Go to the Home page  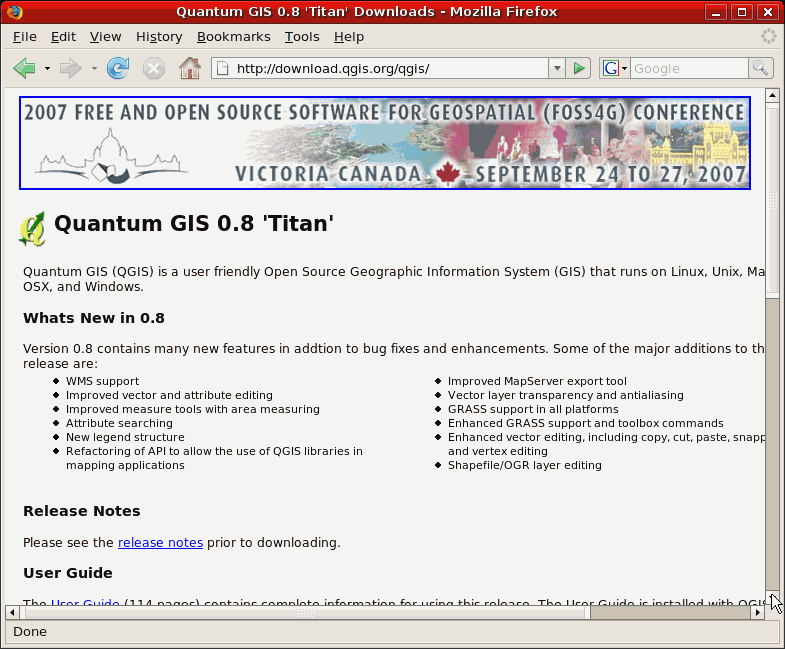[190, 68]
